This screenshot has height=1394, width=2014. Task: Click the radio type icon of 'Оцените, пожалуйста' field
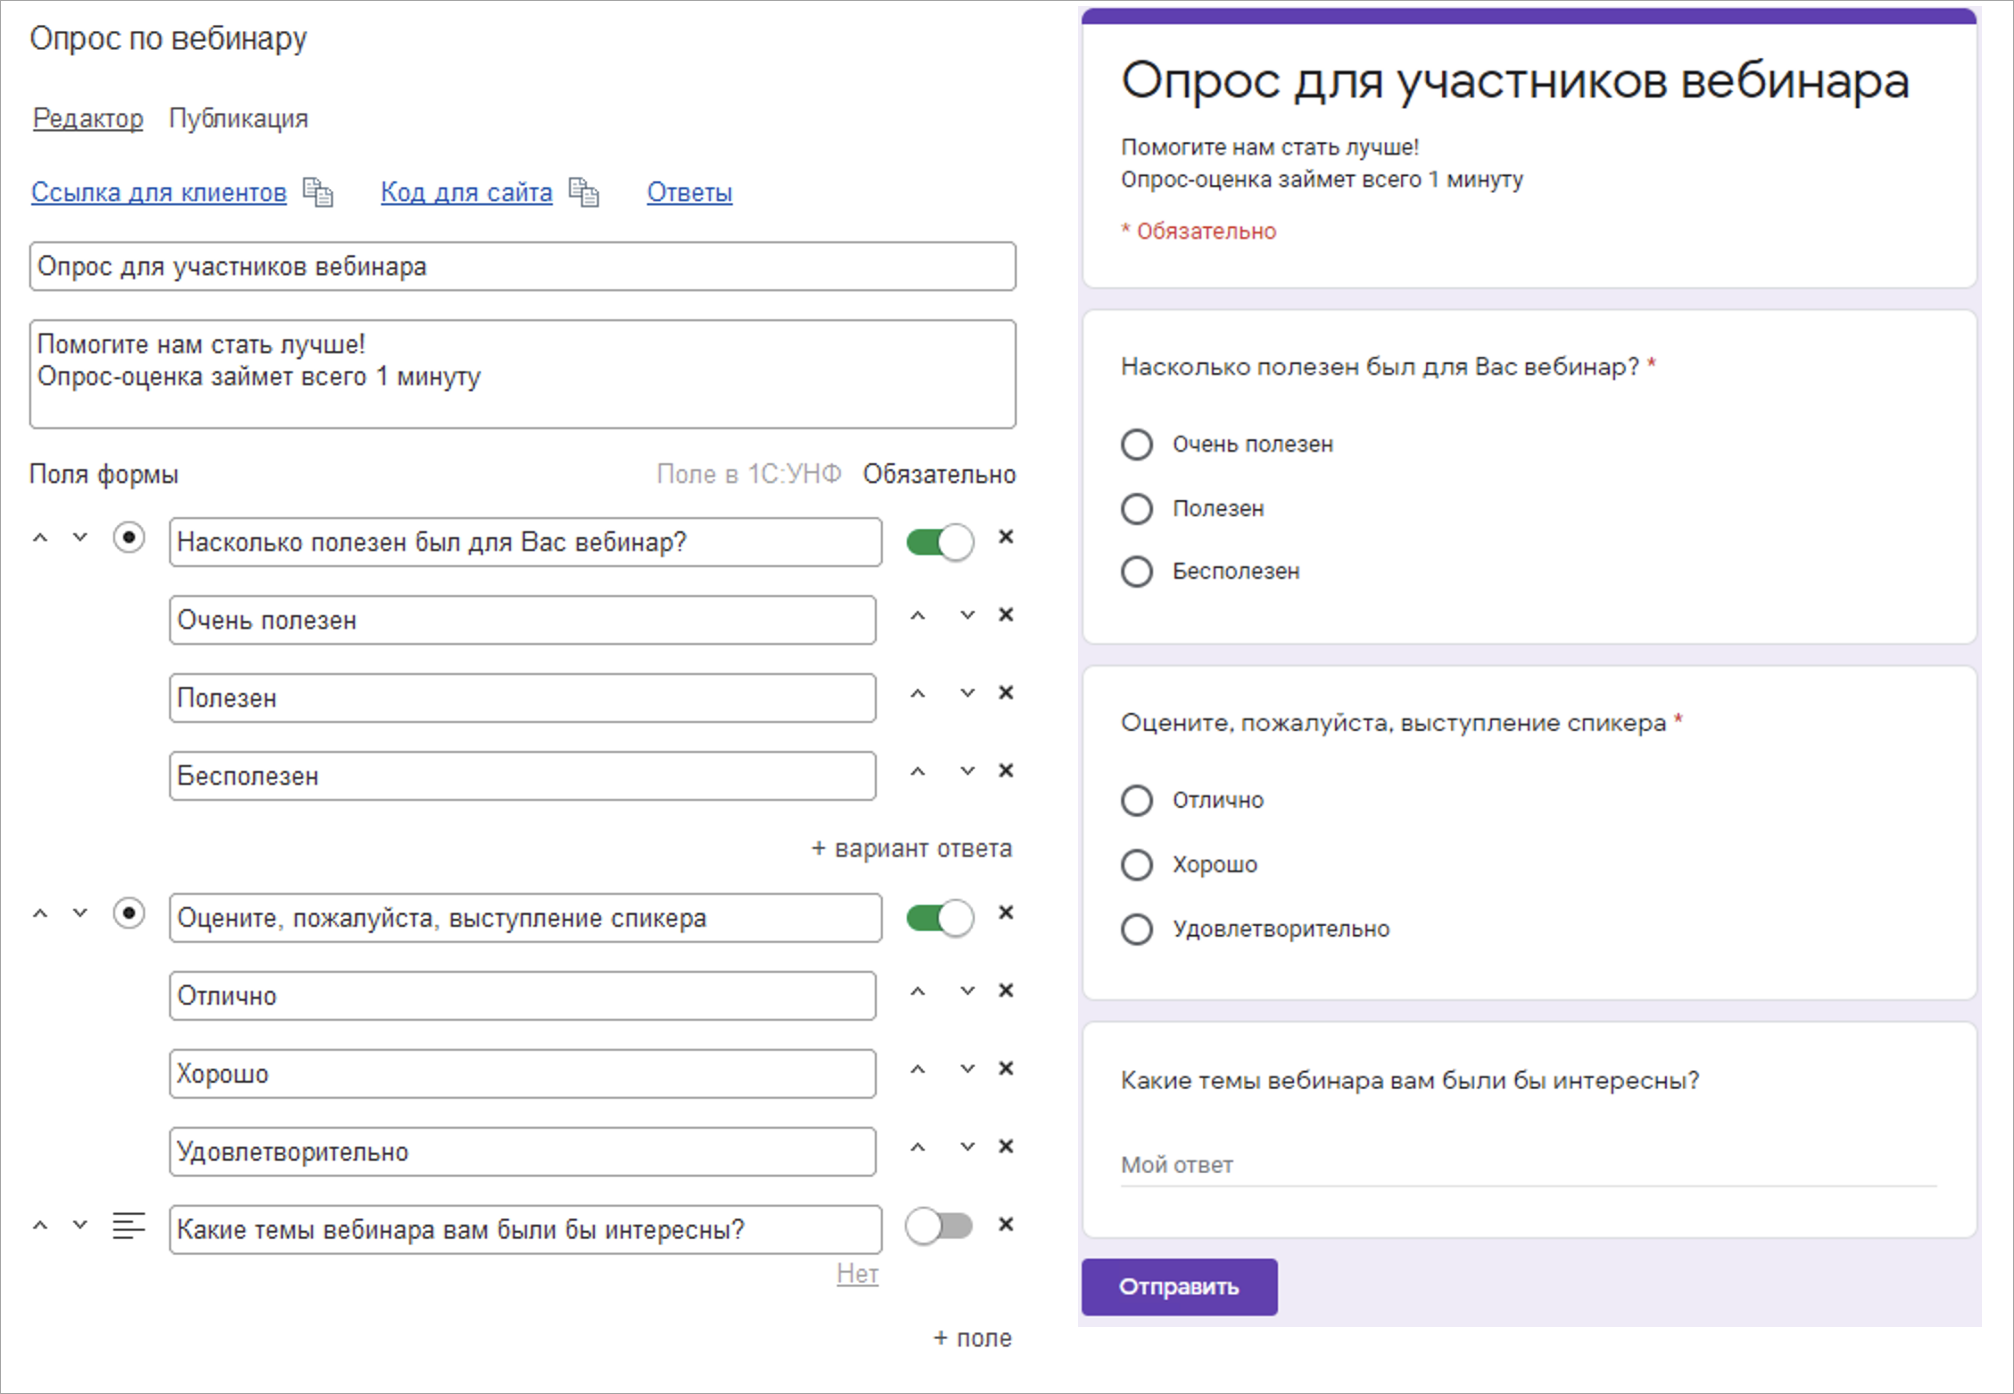click(x=129, y=913)
